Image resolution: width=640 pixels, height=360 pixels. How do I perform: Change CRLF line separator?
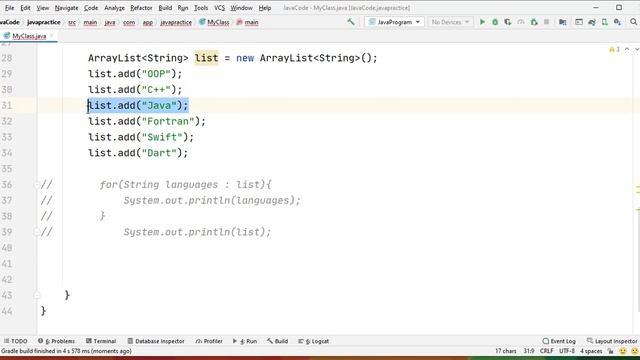click(x=546, y=351)
